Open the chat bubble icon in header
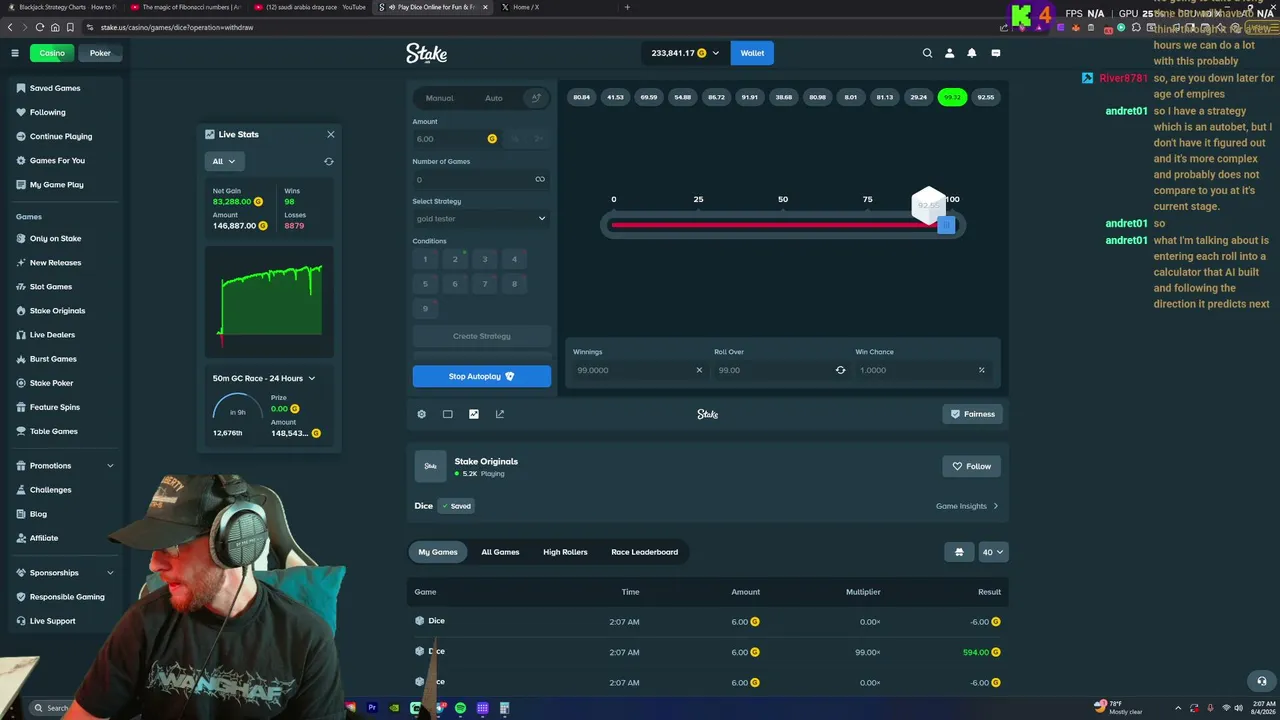This screenshot has width=1280, height=720. coord(996,53)
